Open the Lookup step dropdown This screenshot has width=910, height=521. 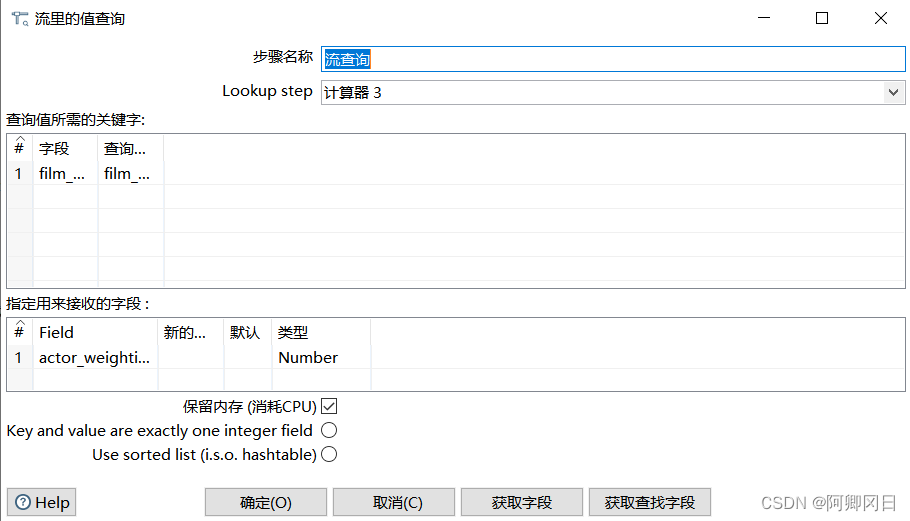(893, 92)
